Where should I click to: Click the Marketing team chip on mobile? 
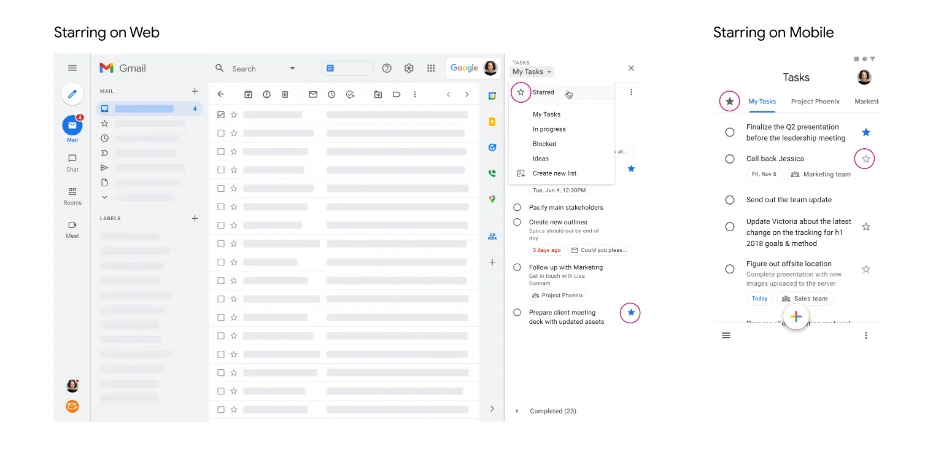click(820, 174)
